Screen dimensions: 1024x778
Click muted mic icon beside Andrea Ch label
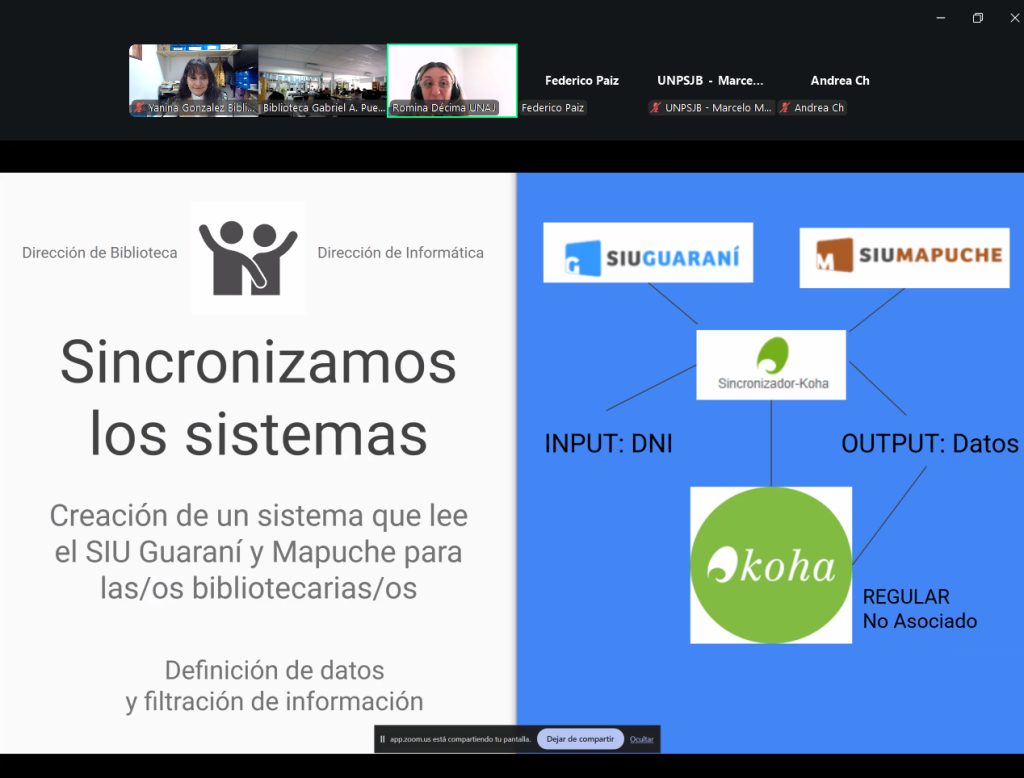coord(785,108)
